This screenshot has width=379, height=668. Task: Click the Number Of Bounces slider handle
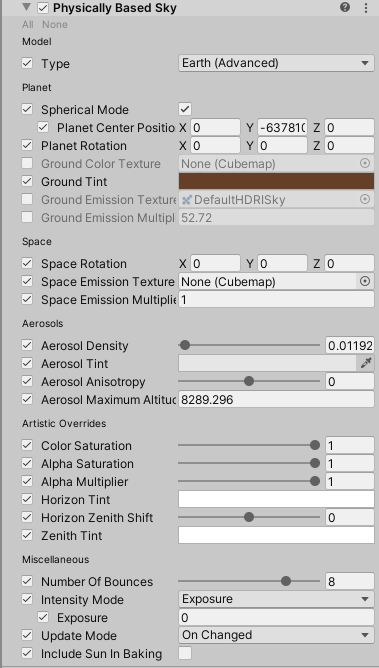point(286,581)
